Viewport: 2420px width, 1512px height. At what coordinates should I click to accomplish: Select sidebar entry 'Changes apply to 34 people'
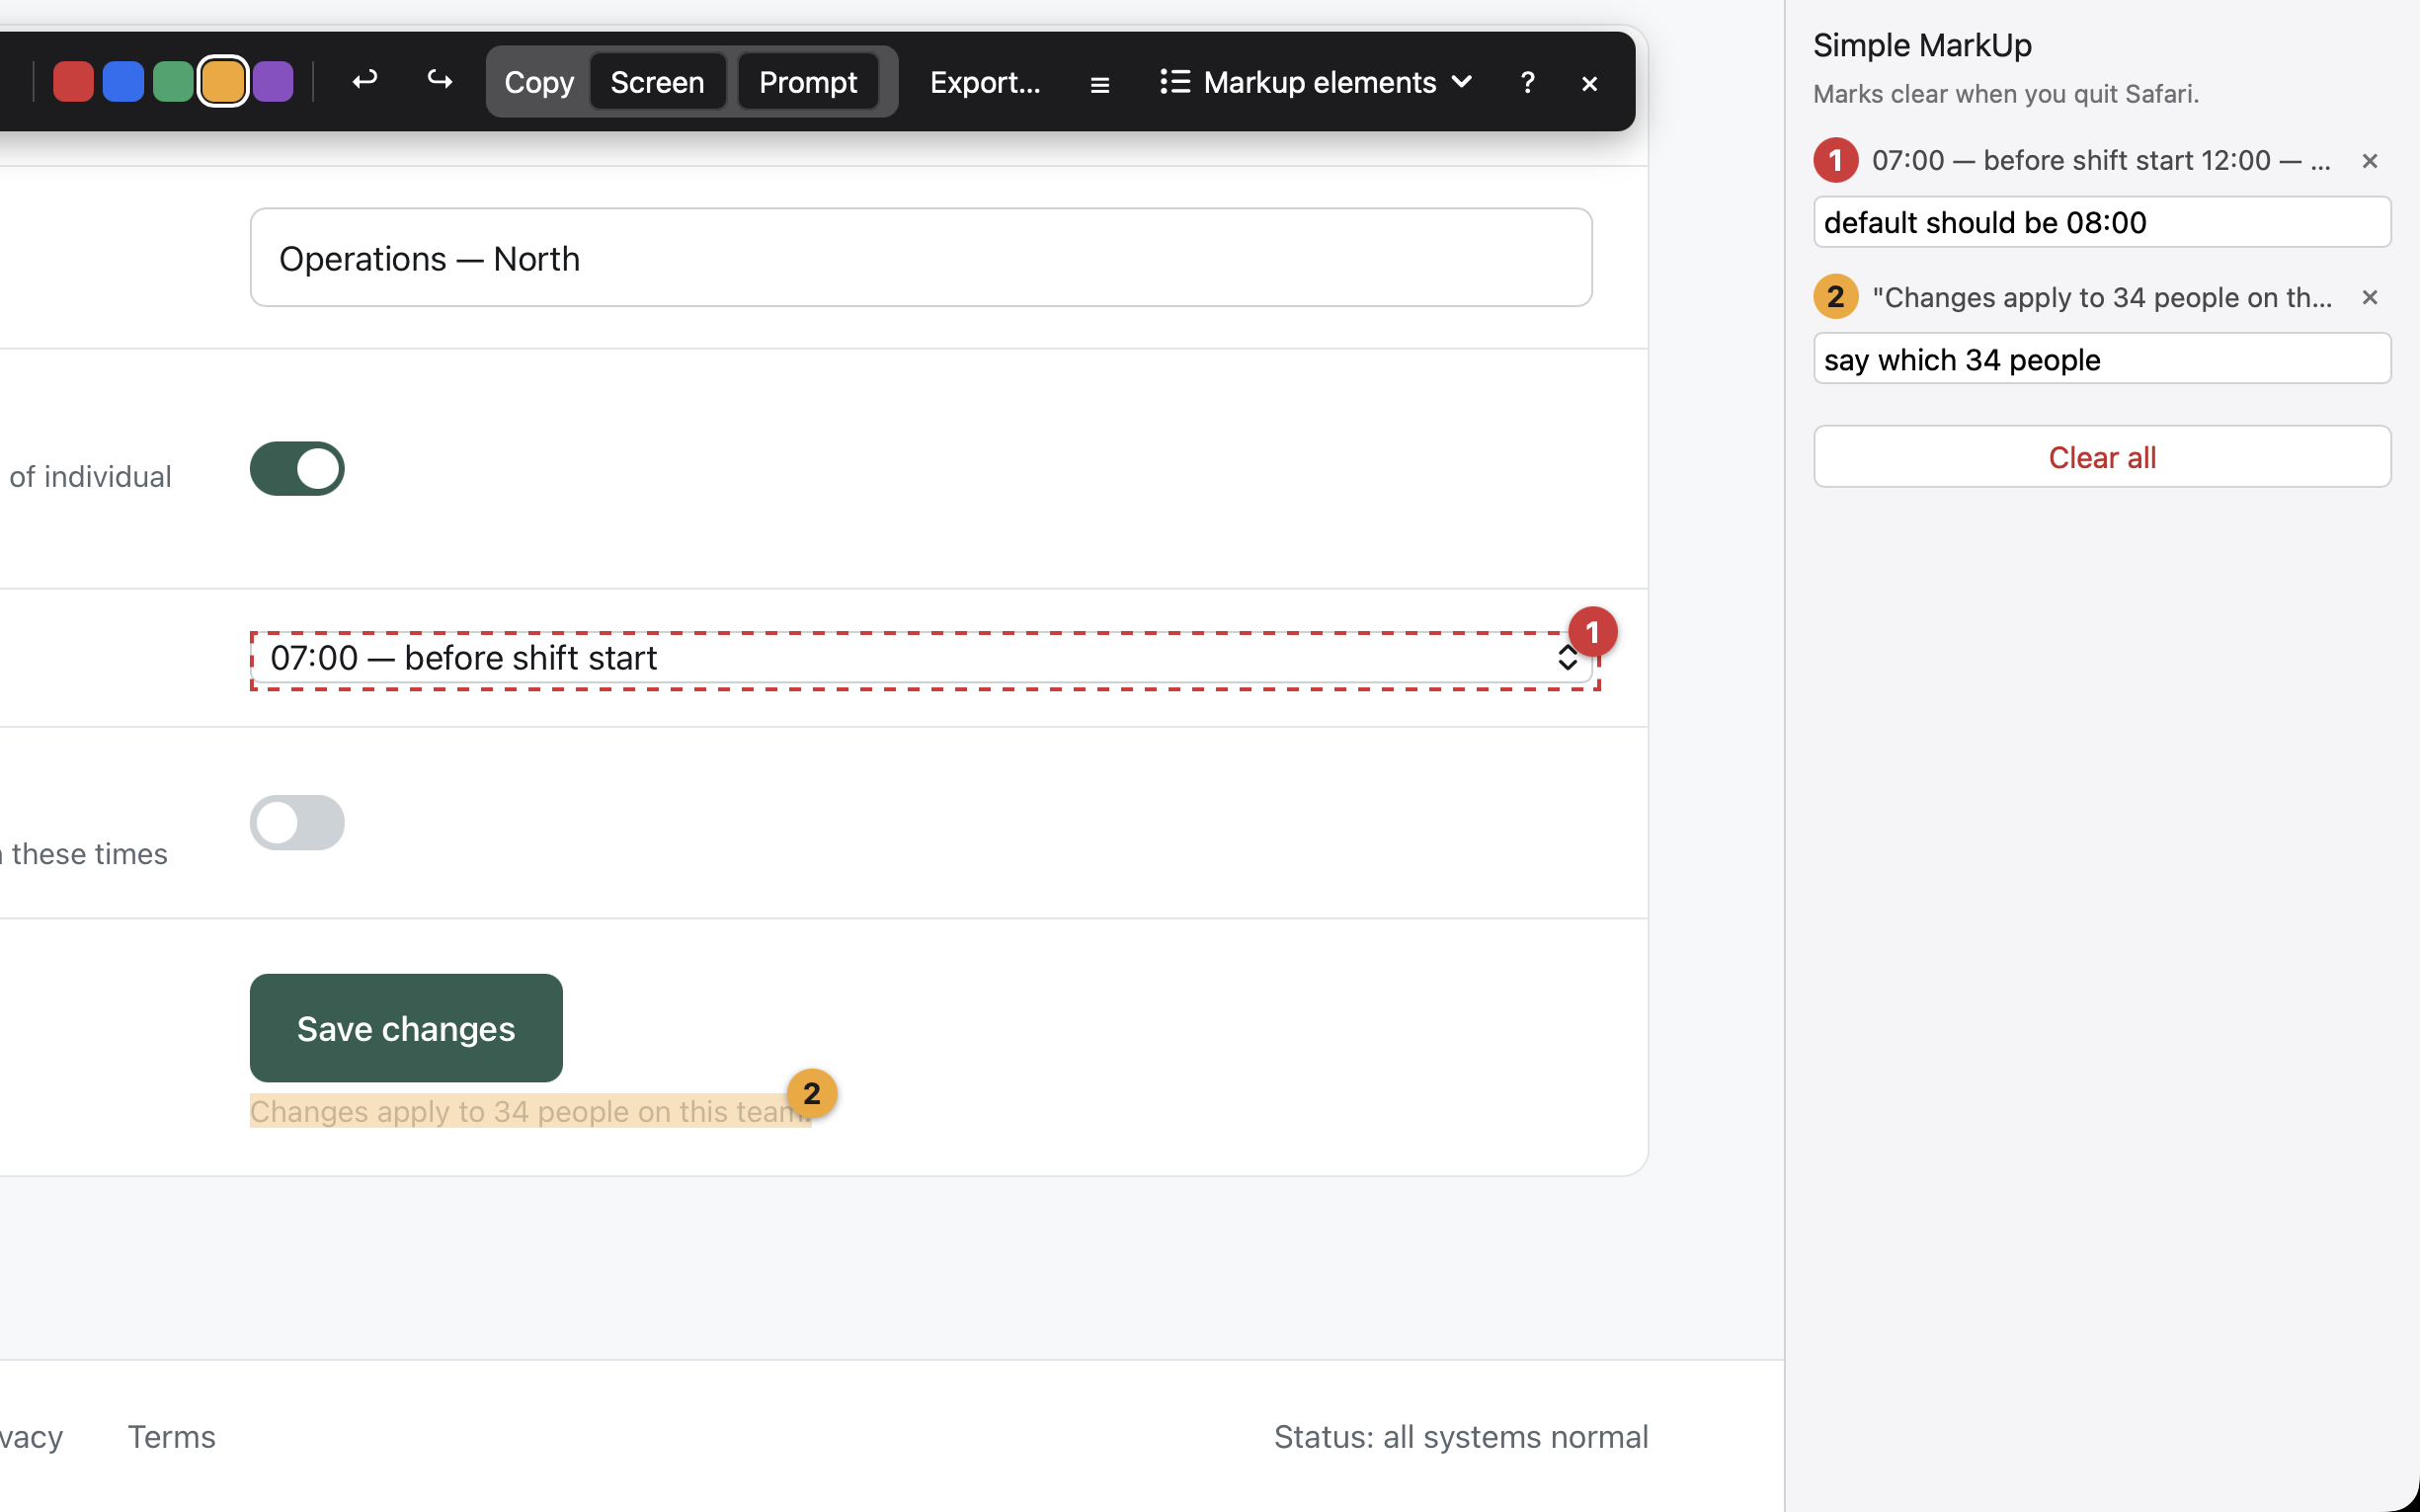pyautogui.click(x=2101, y=298)
